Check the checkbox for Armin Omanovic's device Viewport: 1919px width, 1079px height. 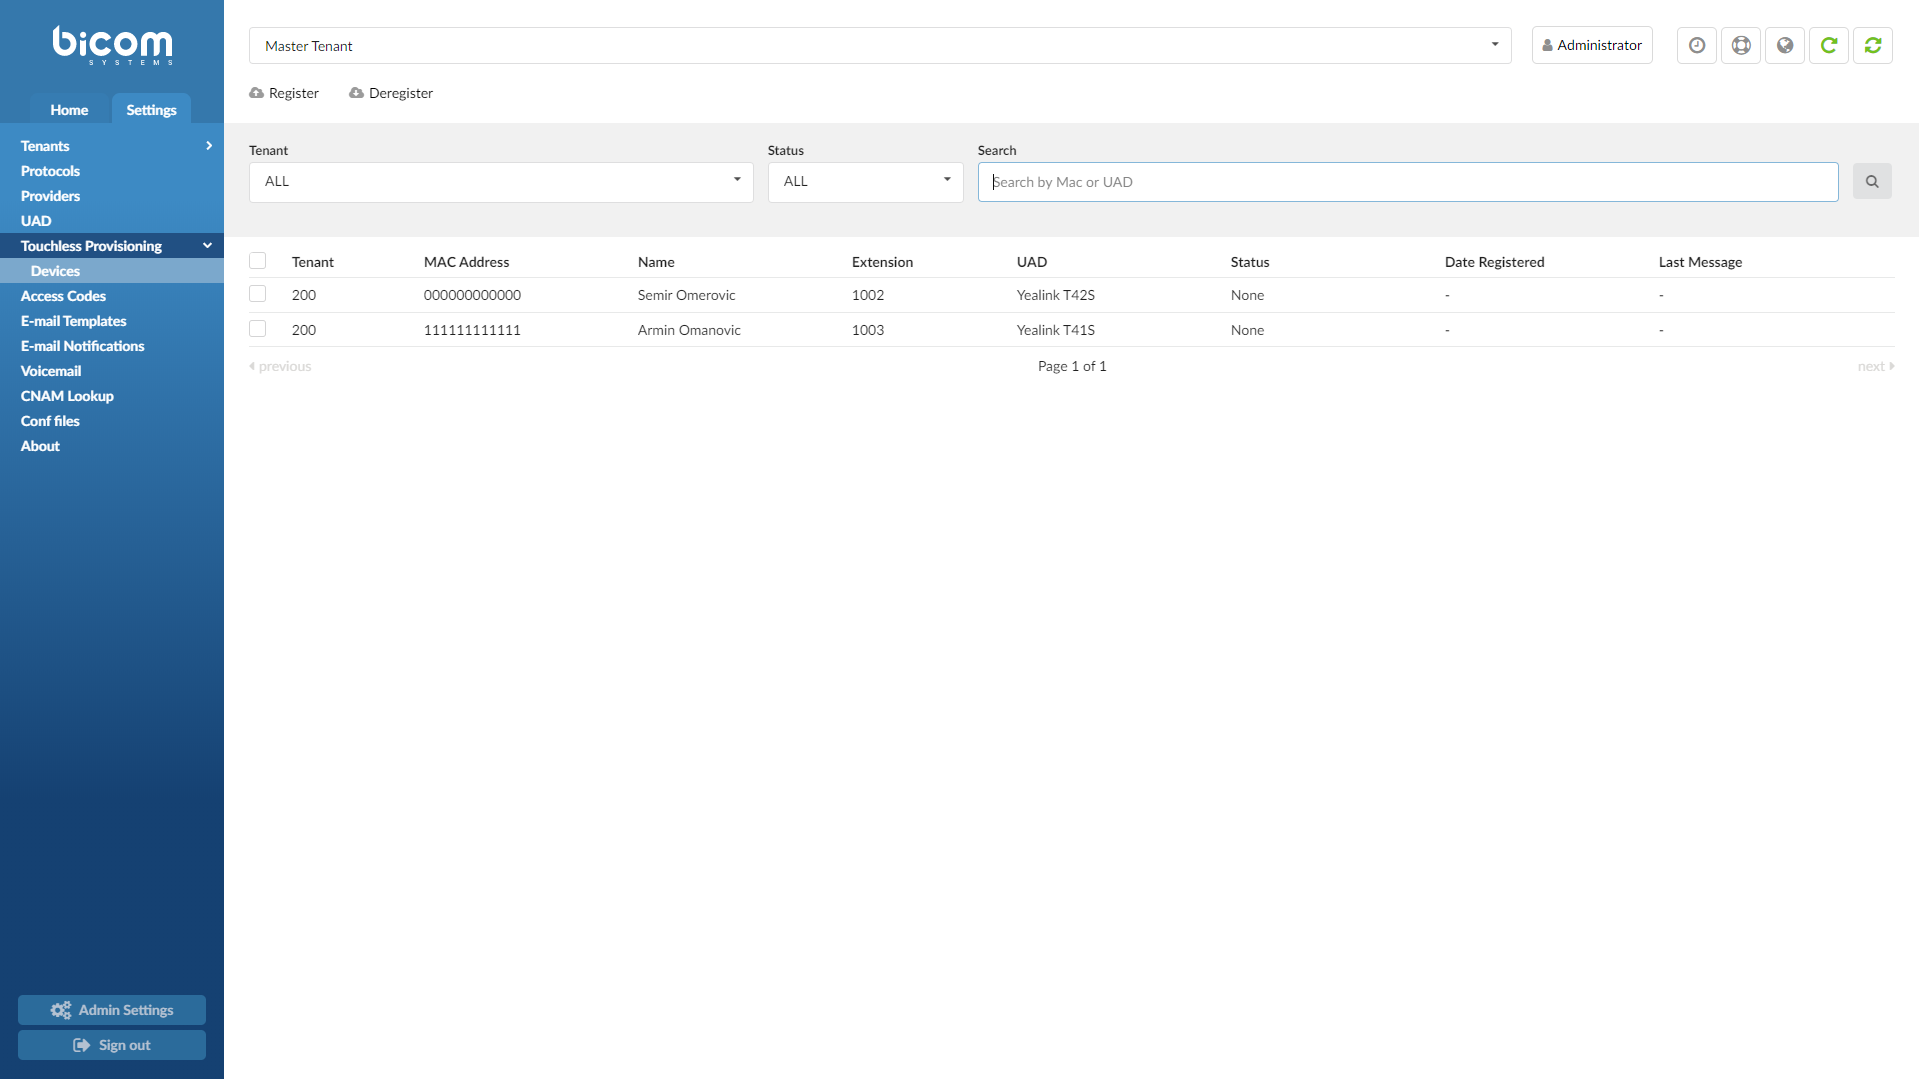pos(257,329)
